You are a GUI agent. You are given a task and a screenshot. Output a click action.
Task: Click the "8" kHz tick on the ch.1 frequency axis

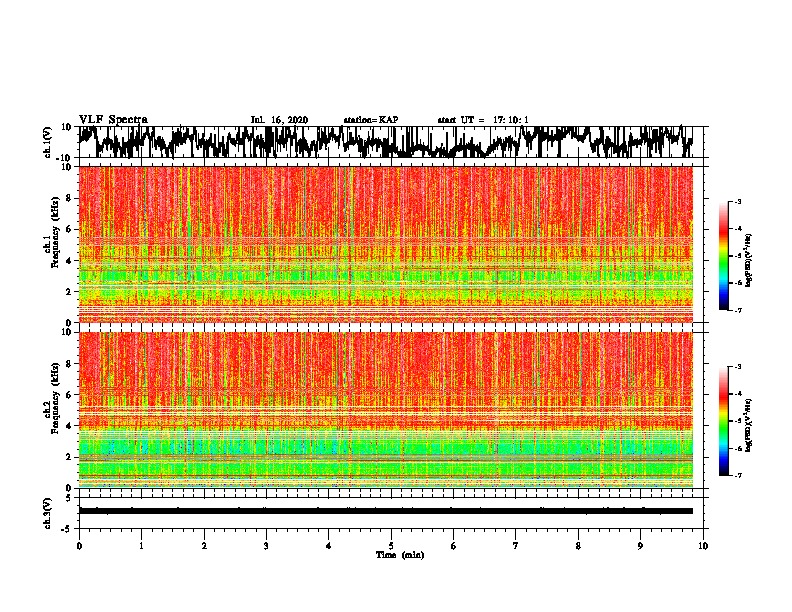pos(69,198)
